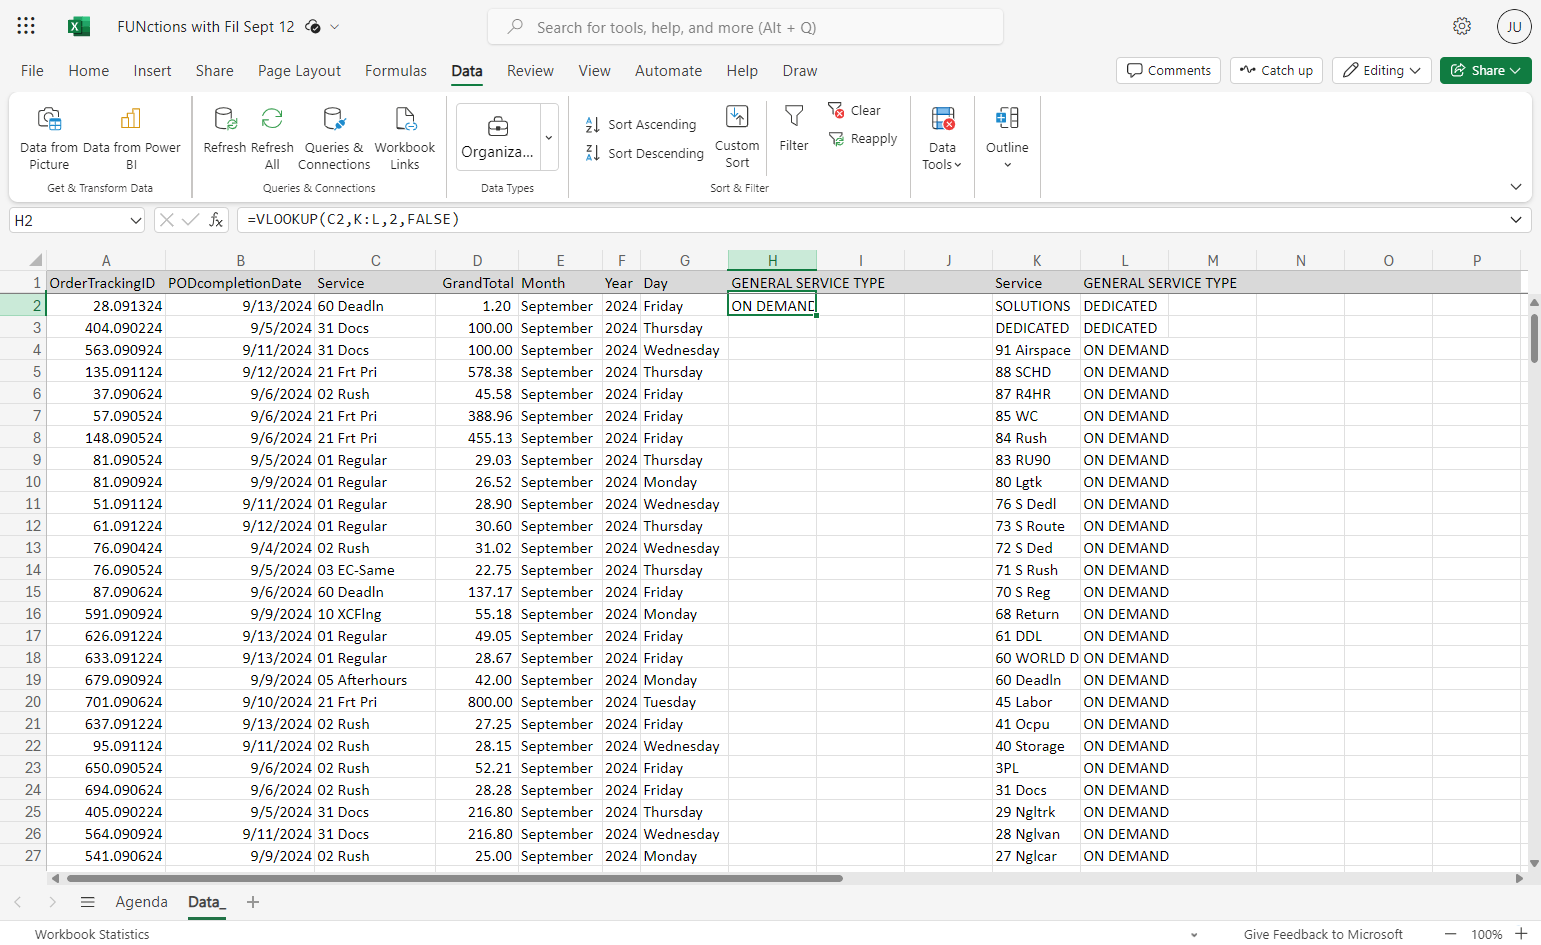Clear the applied filter
The image size is (1541, 945).
(x=855, y=110)
